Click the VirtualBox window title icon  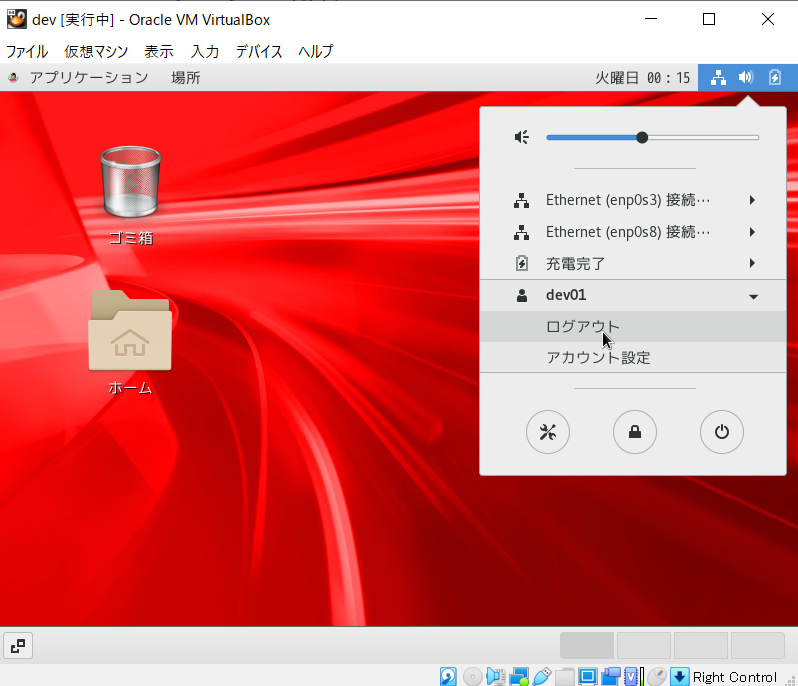17,19
